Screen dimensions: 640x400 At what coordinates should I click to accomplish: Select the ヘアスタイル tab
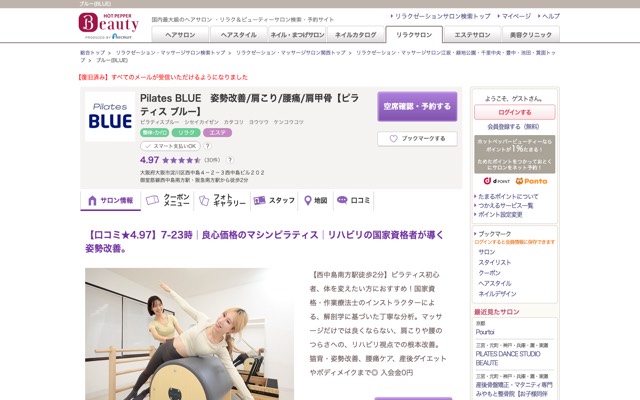pos(238,35)
